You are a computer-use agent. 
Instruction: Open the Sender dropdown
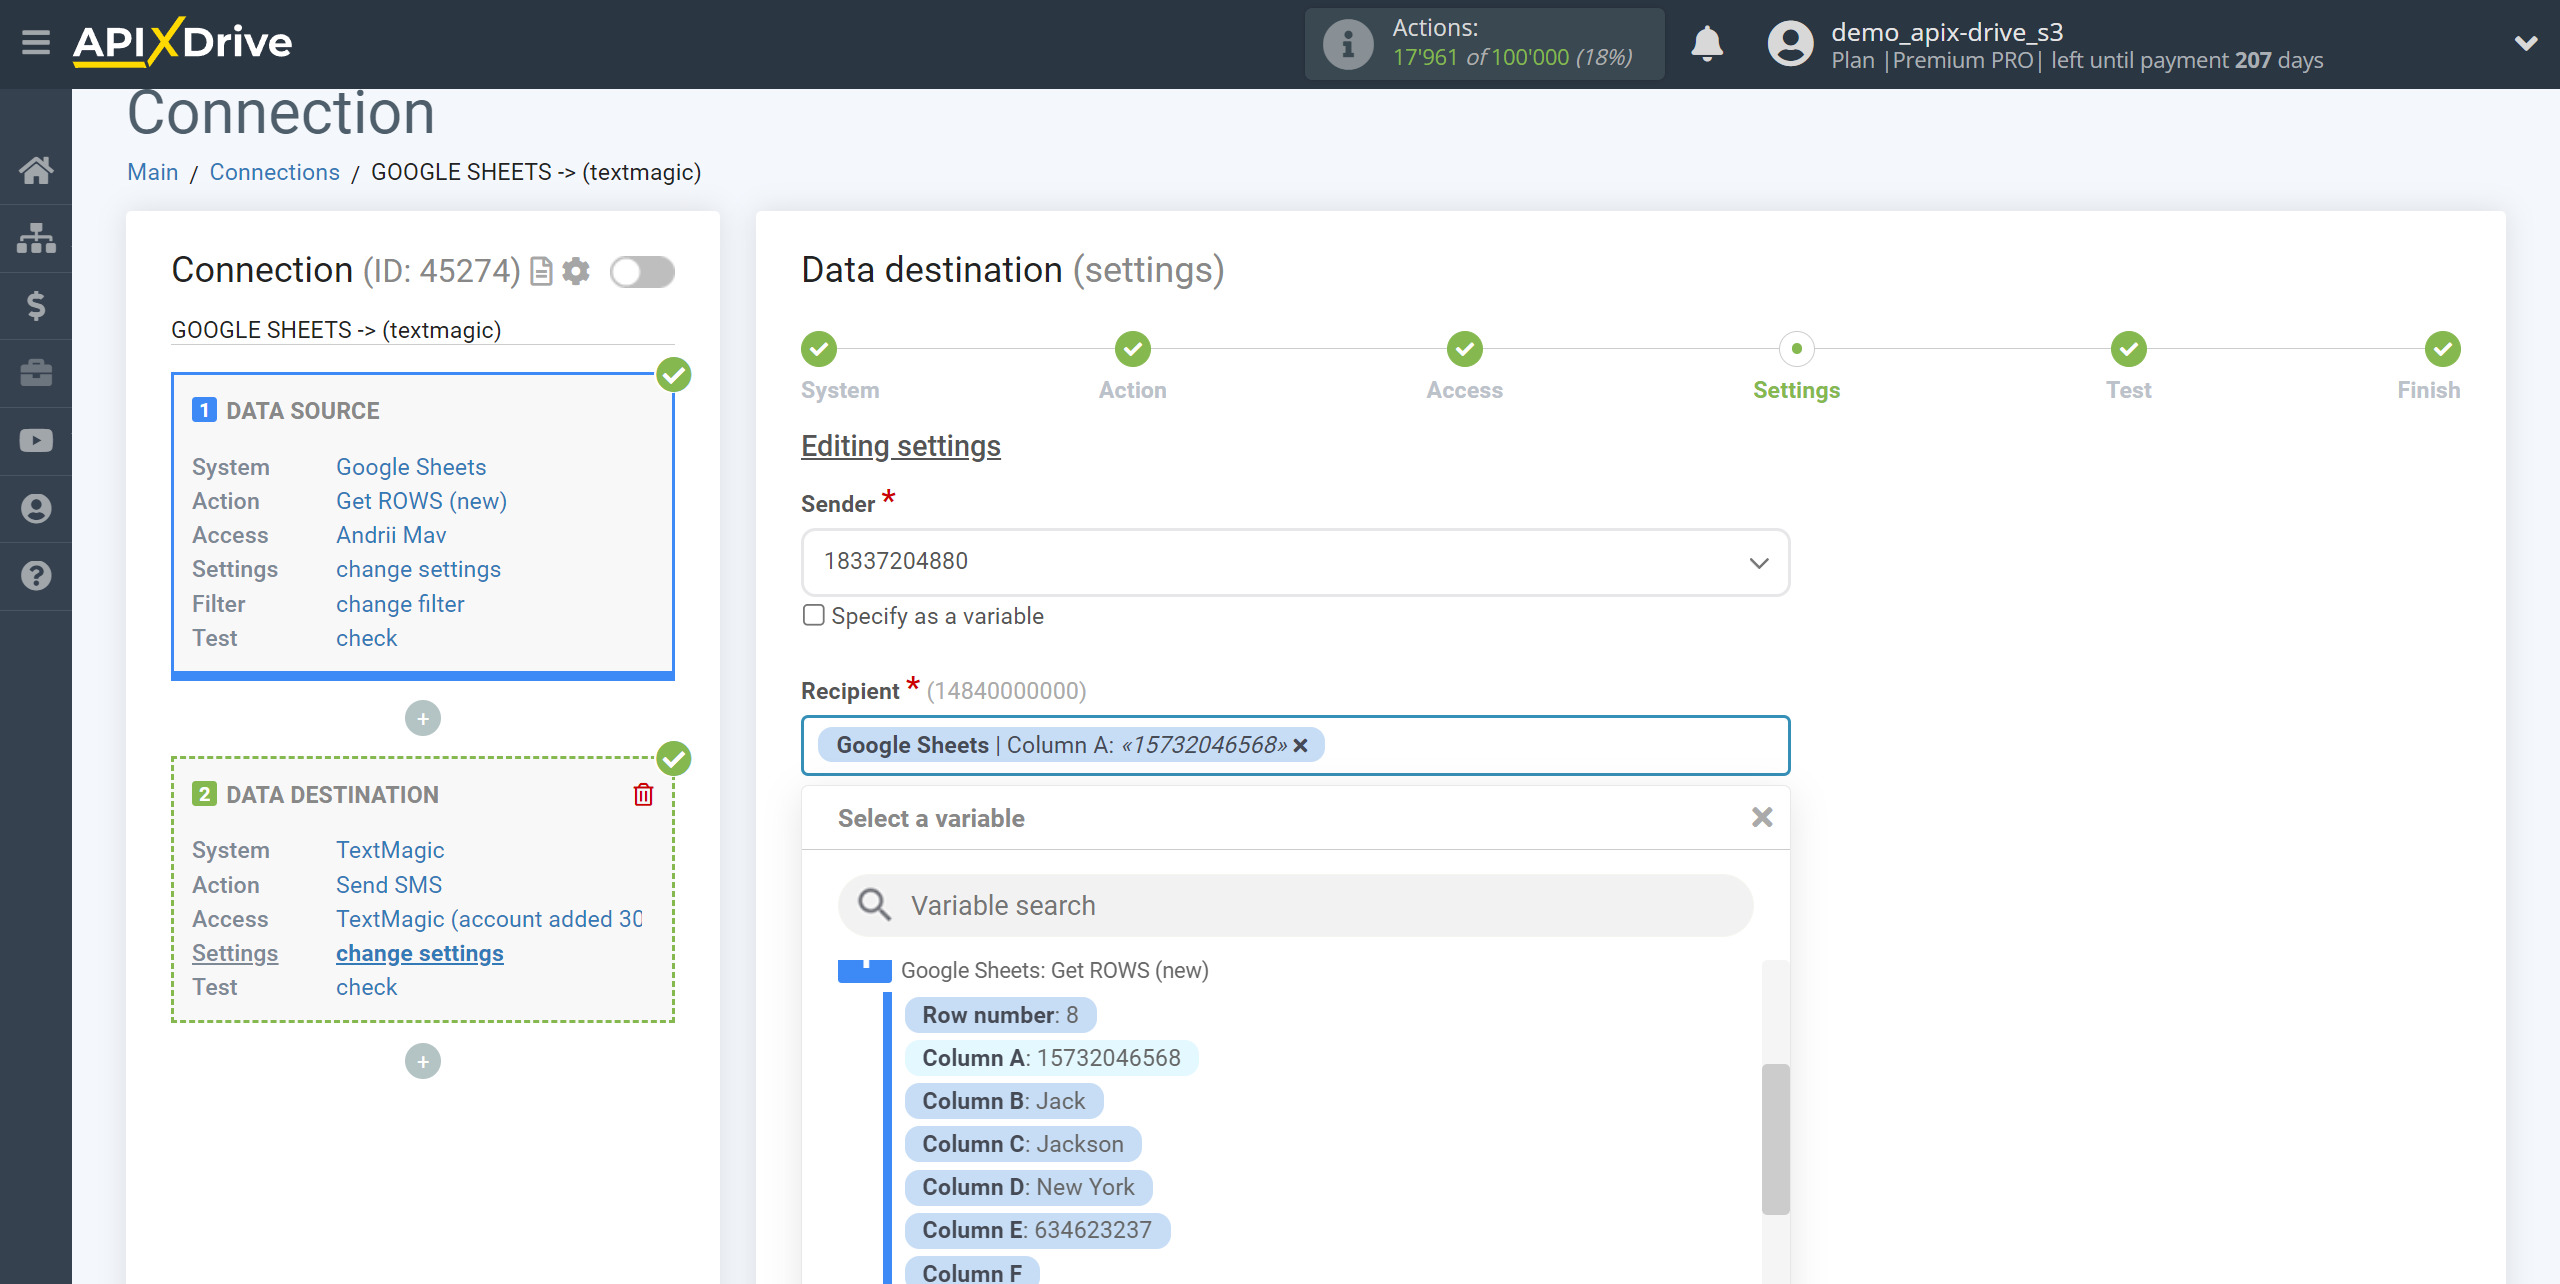(1295, 562)
